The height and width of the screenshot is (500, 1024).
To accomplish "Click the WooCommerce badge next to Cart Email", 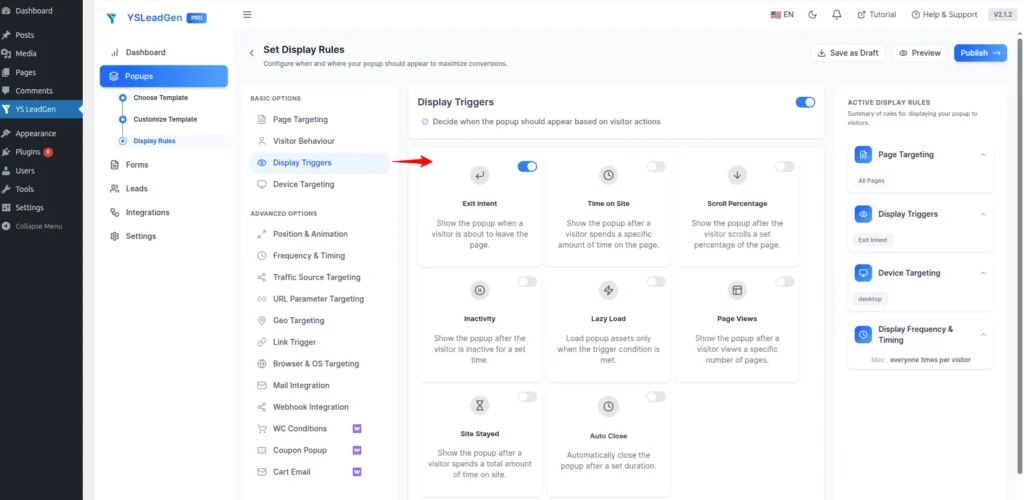I will point(357,472).
